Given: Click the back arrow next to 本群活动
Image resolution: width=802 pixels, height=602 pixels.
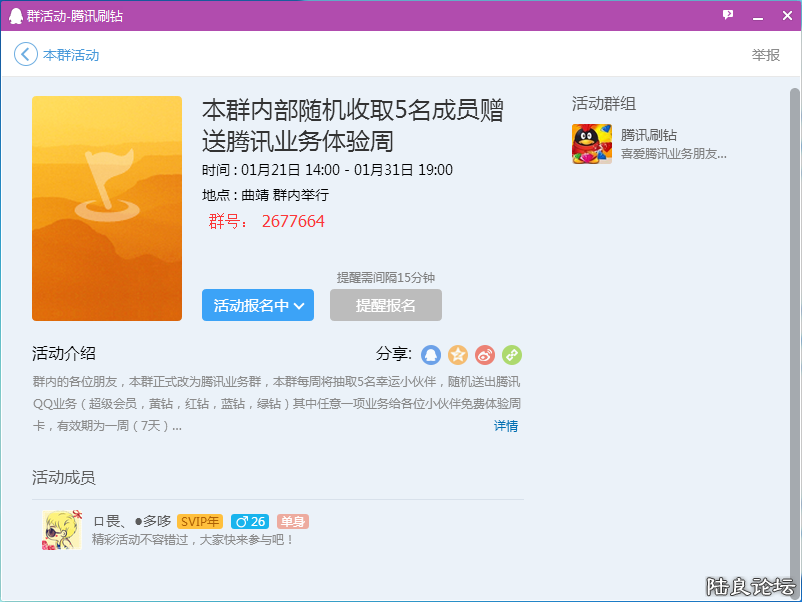Looking at the screenshot, I should pos(23,55).
